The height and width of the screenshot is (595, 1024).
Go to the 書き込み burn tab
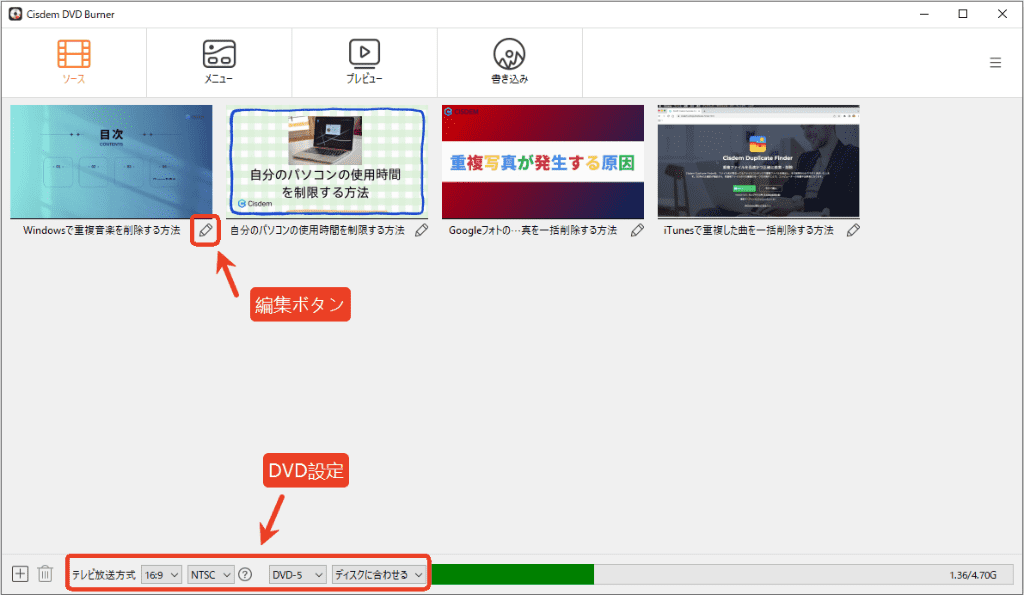tap(509, 62)
